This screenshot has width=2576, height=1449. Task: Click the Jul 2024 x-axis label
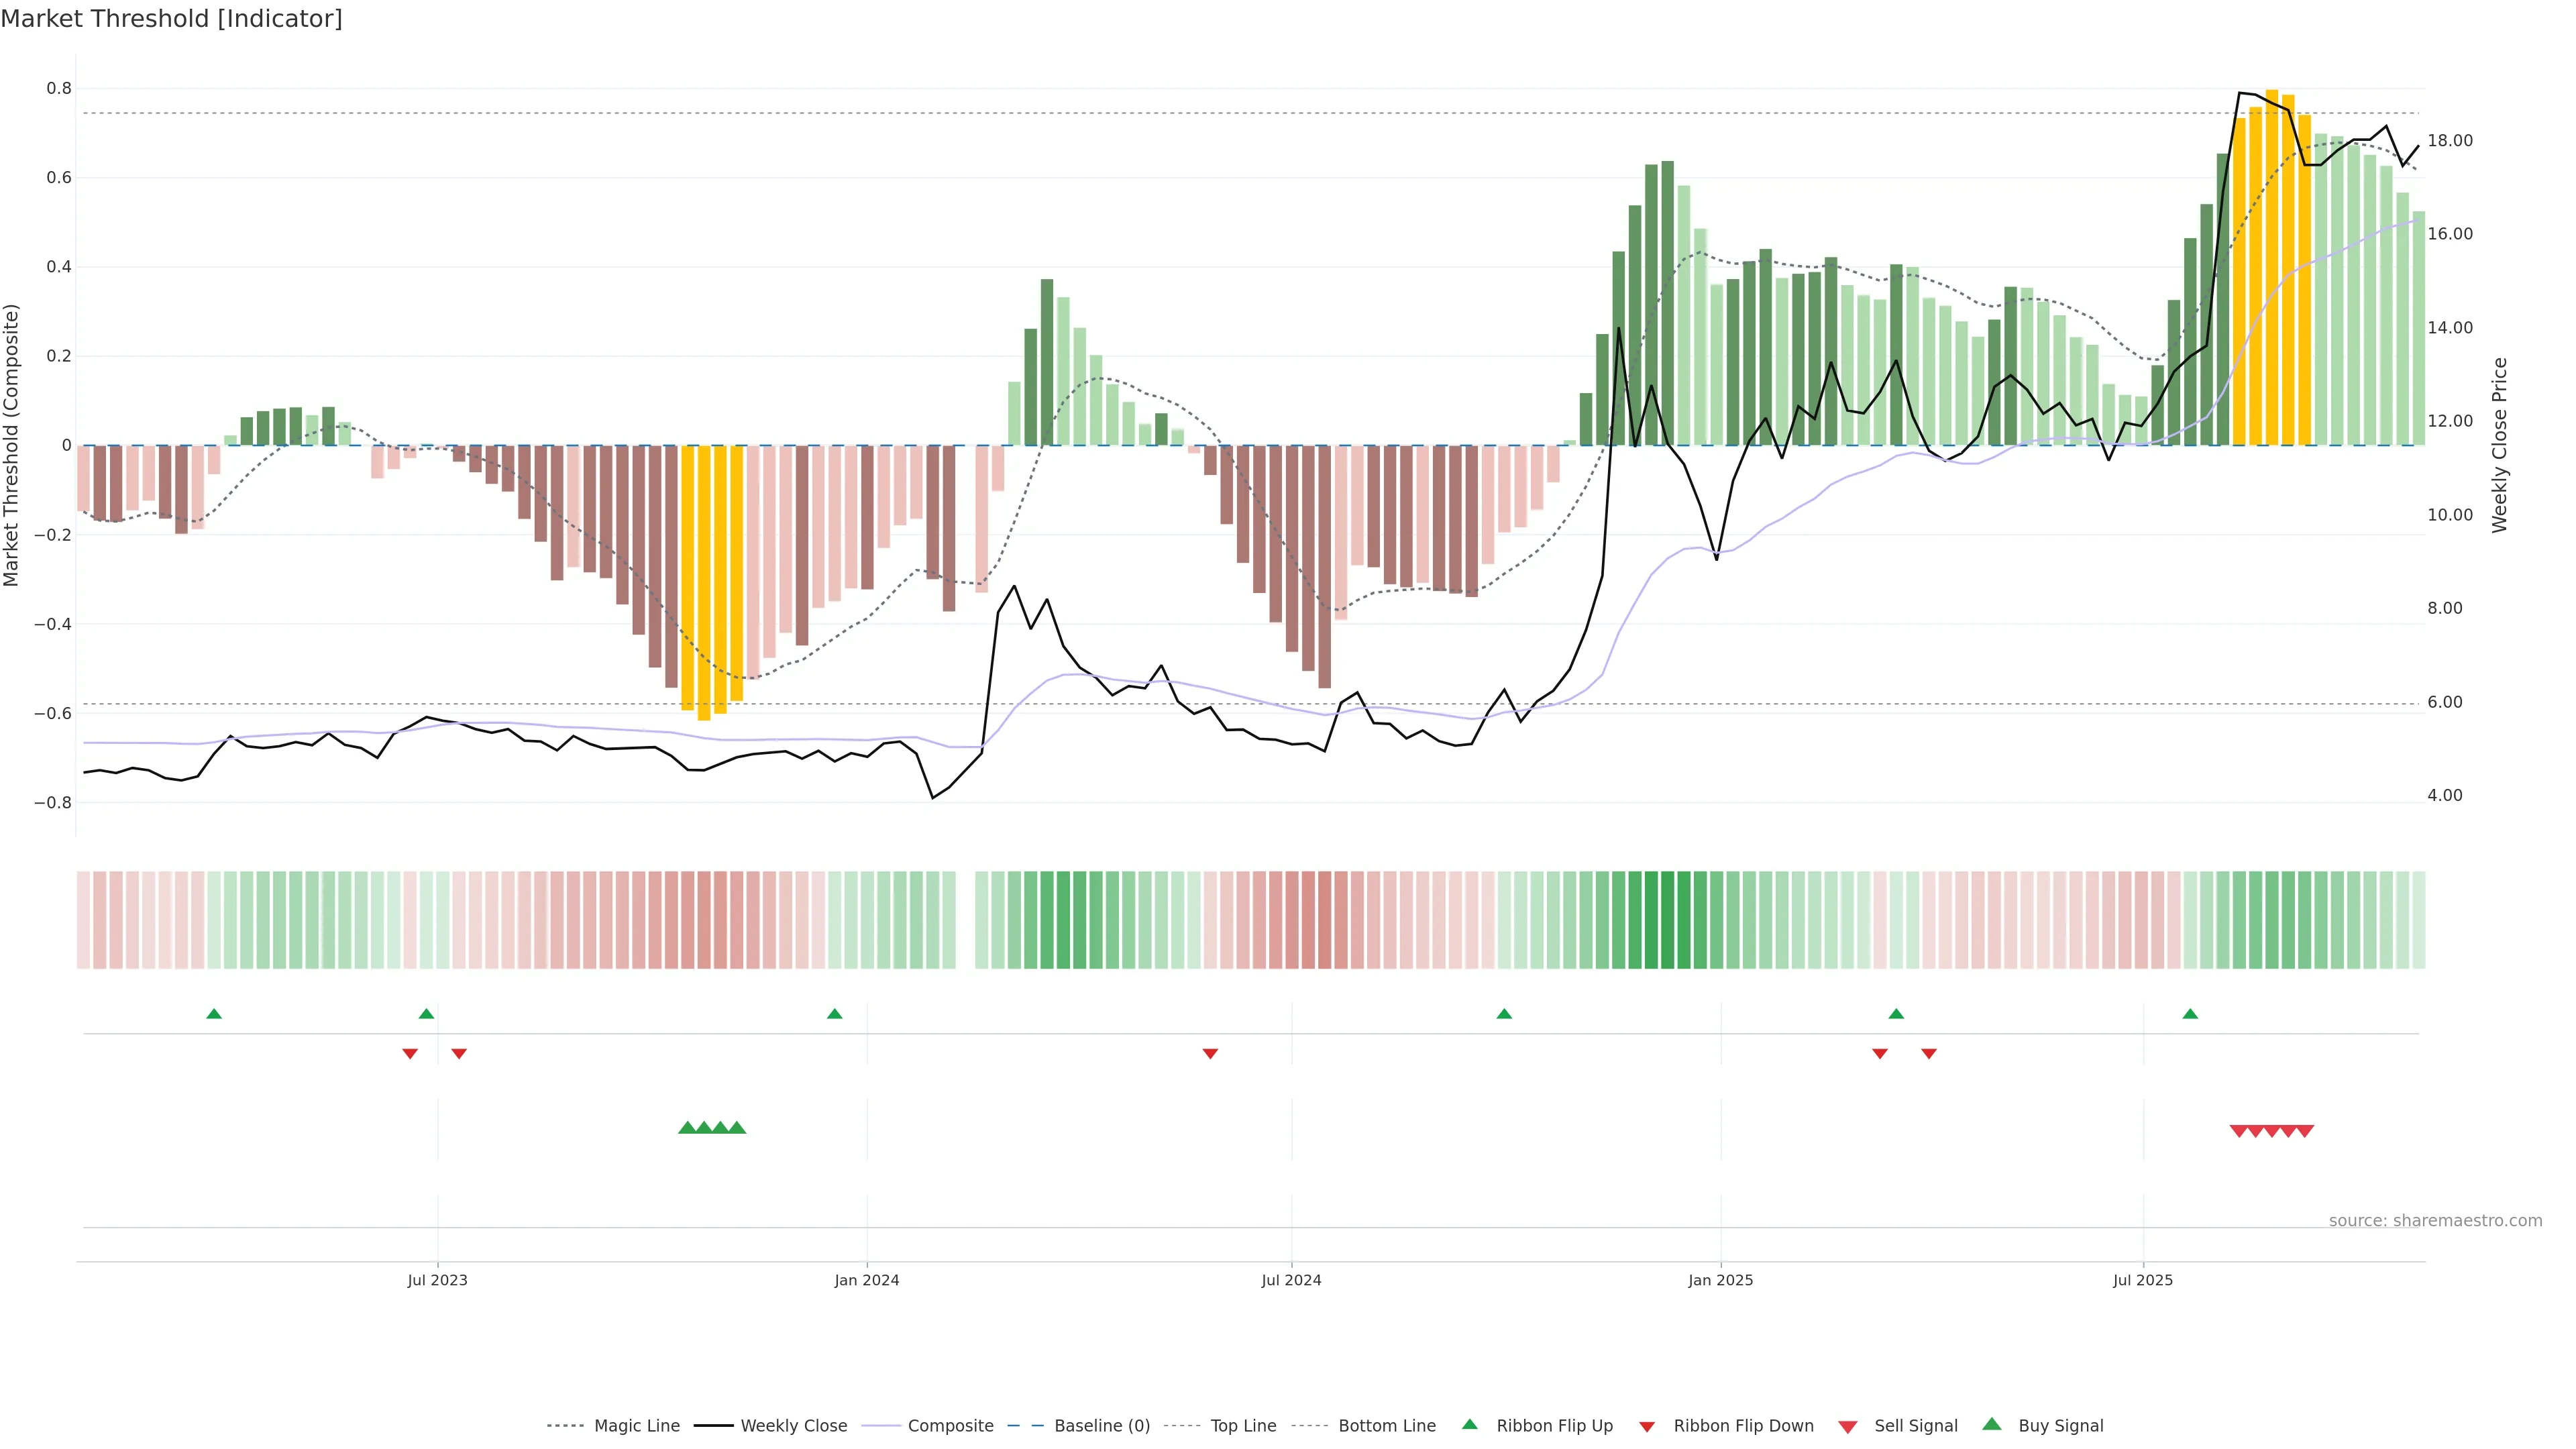[1291, 1280]
